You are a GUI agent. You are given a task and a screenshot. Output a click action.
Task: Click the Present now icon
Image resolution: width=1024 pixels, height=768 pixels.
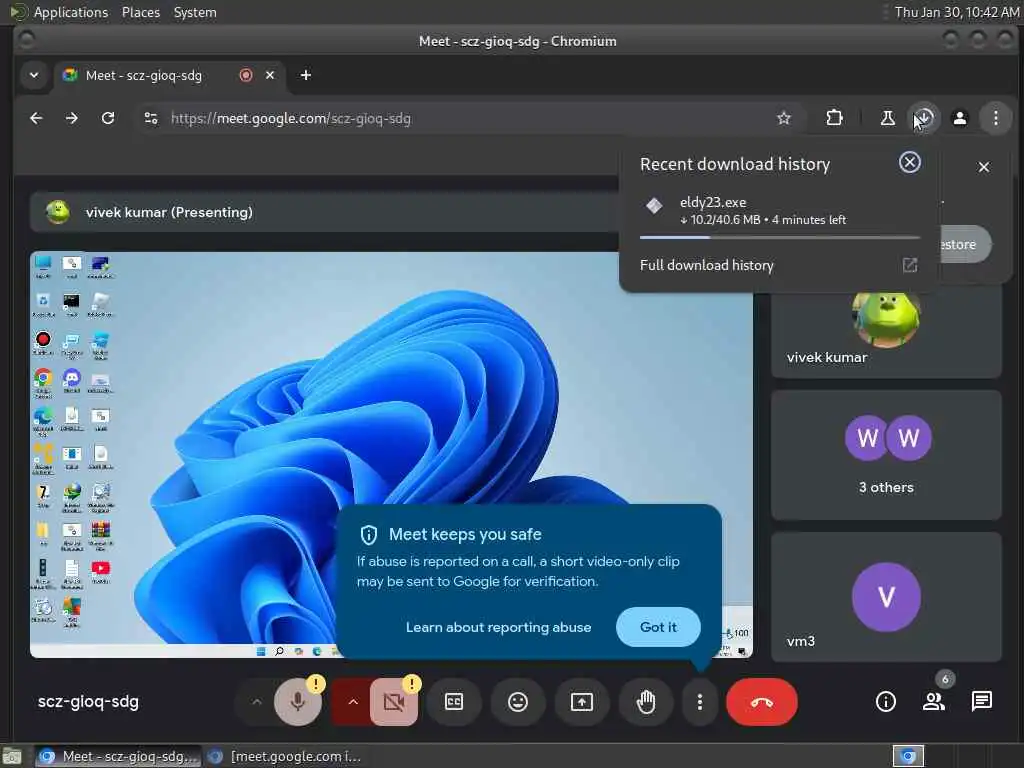[x=582, y=702]
